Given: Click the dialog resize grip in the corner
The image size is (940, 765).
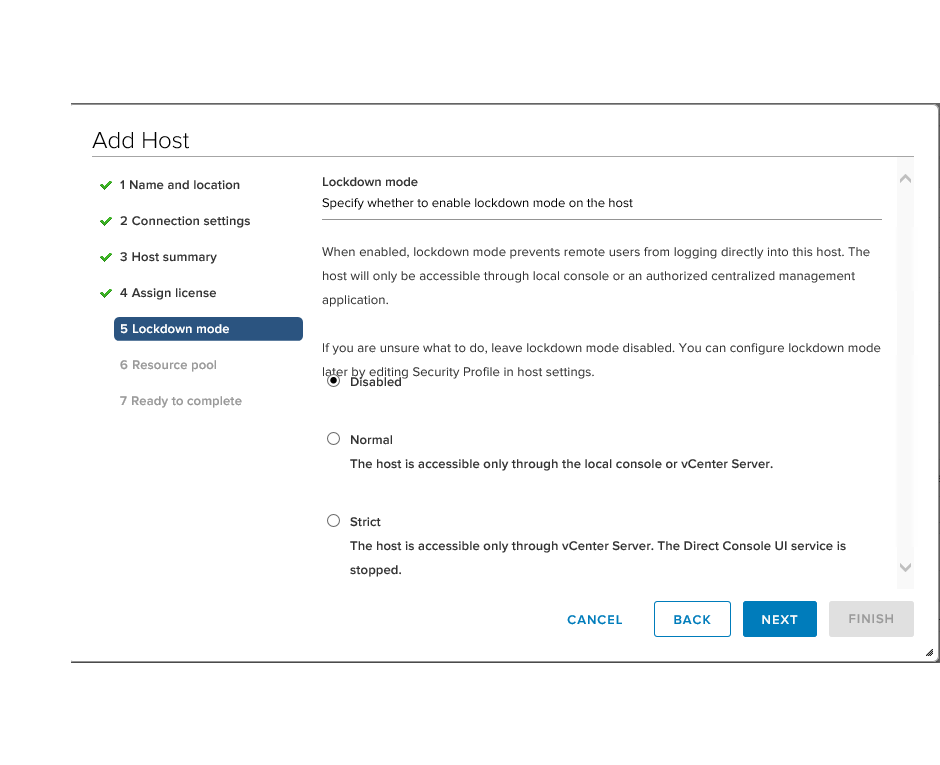Looking at the screenshot, I should (x=929, y=652).
